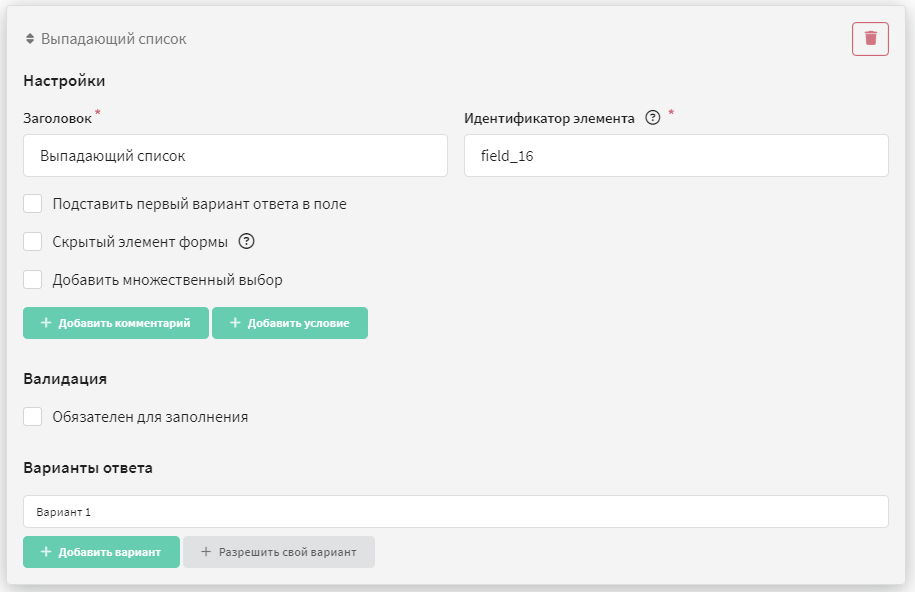915x592 pixels.
Task: Click the Разрешить свой вариант button
Action: coord(278,552)
